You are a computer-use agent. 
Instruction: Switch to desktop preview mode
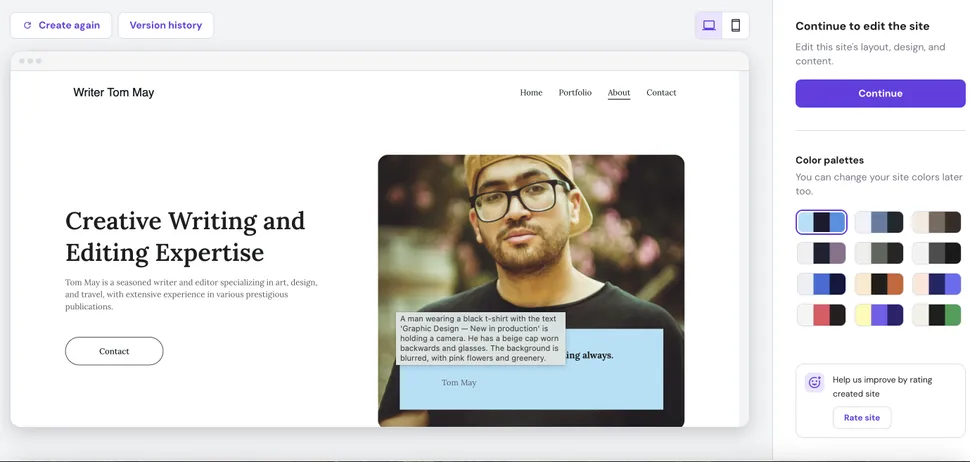pyautogui.click(x=709, y=26)
